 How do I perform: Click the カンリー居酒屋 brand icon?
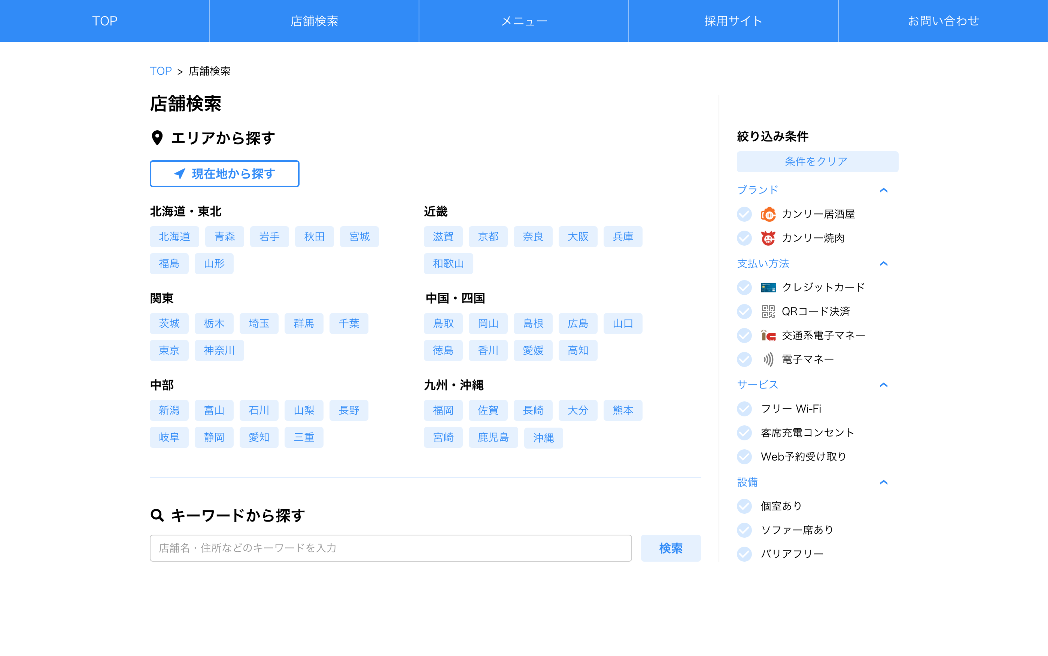coord(768,214)
